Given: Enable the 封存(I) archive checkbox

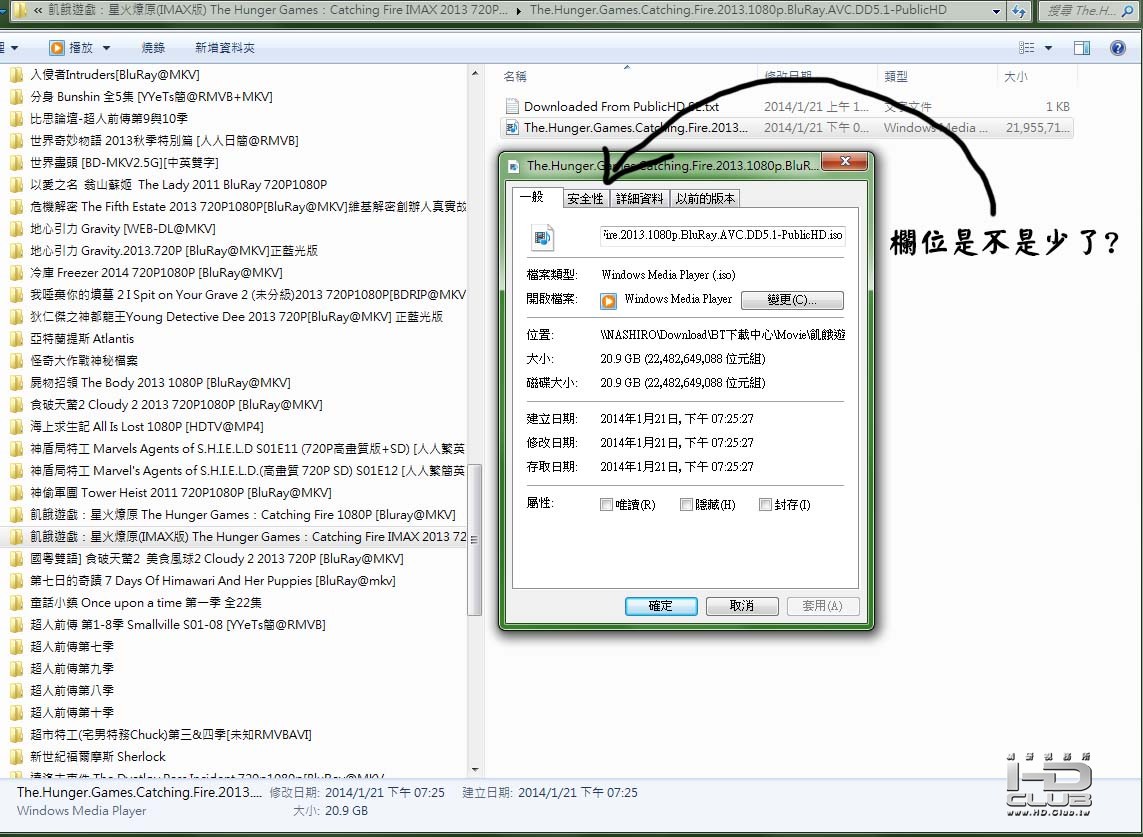Looking at the screenshot, I should 765,505.
